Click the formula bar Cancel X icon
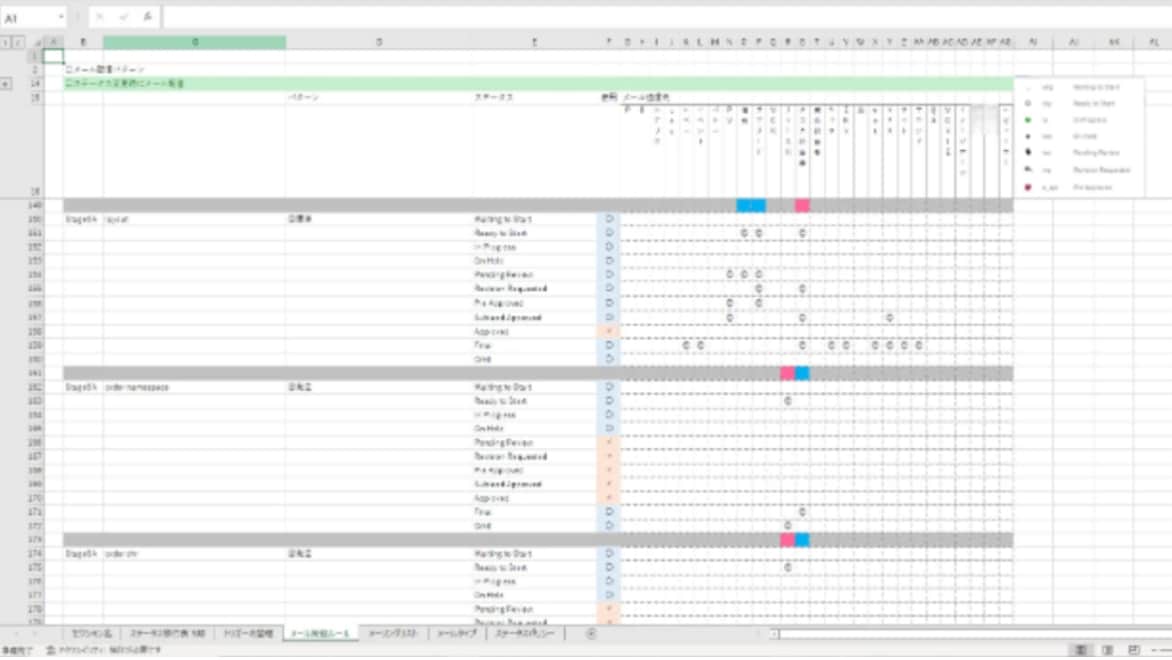 pos(100,17)
